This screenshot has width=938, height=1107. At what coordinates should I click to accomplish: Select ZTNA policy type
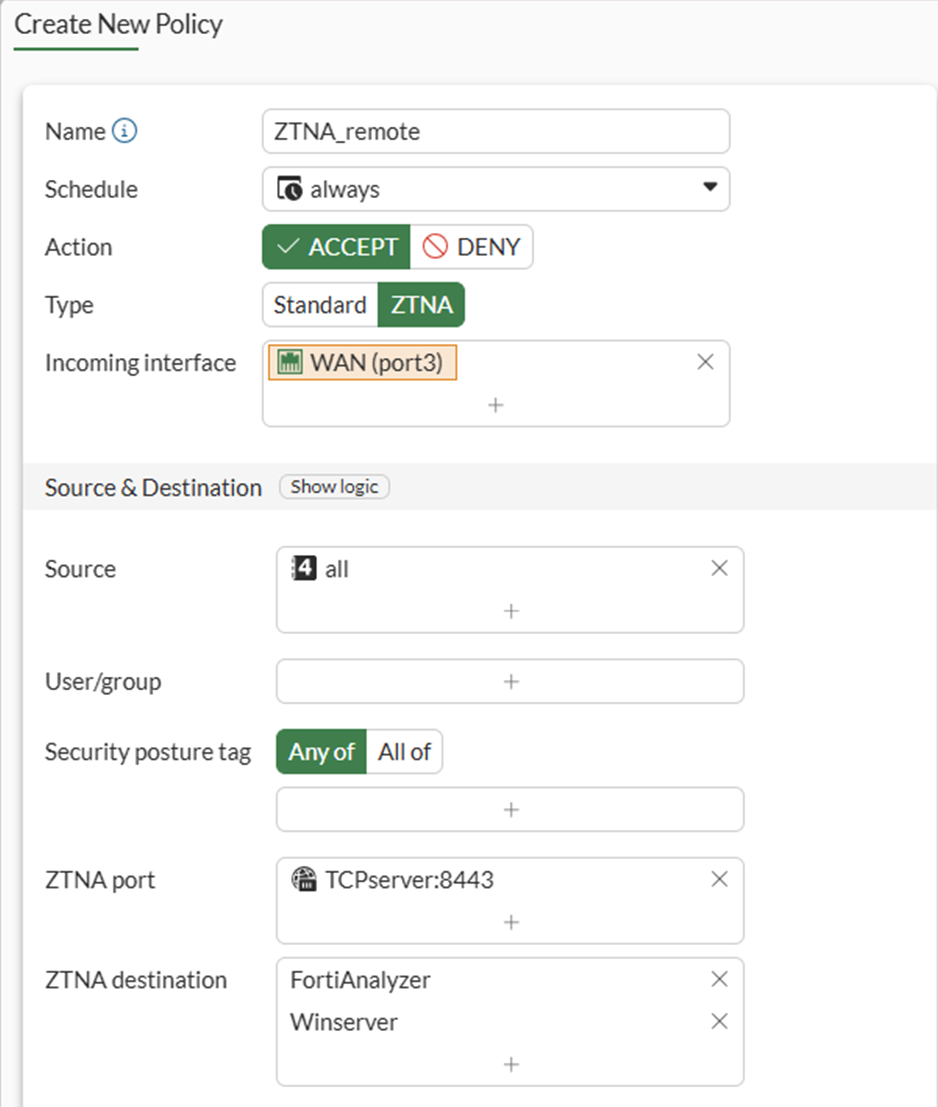[421, 305]
